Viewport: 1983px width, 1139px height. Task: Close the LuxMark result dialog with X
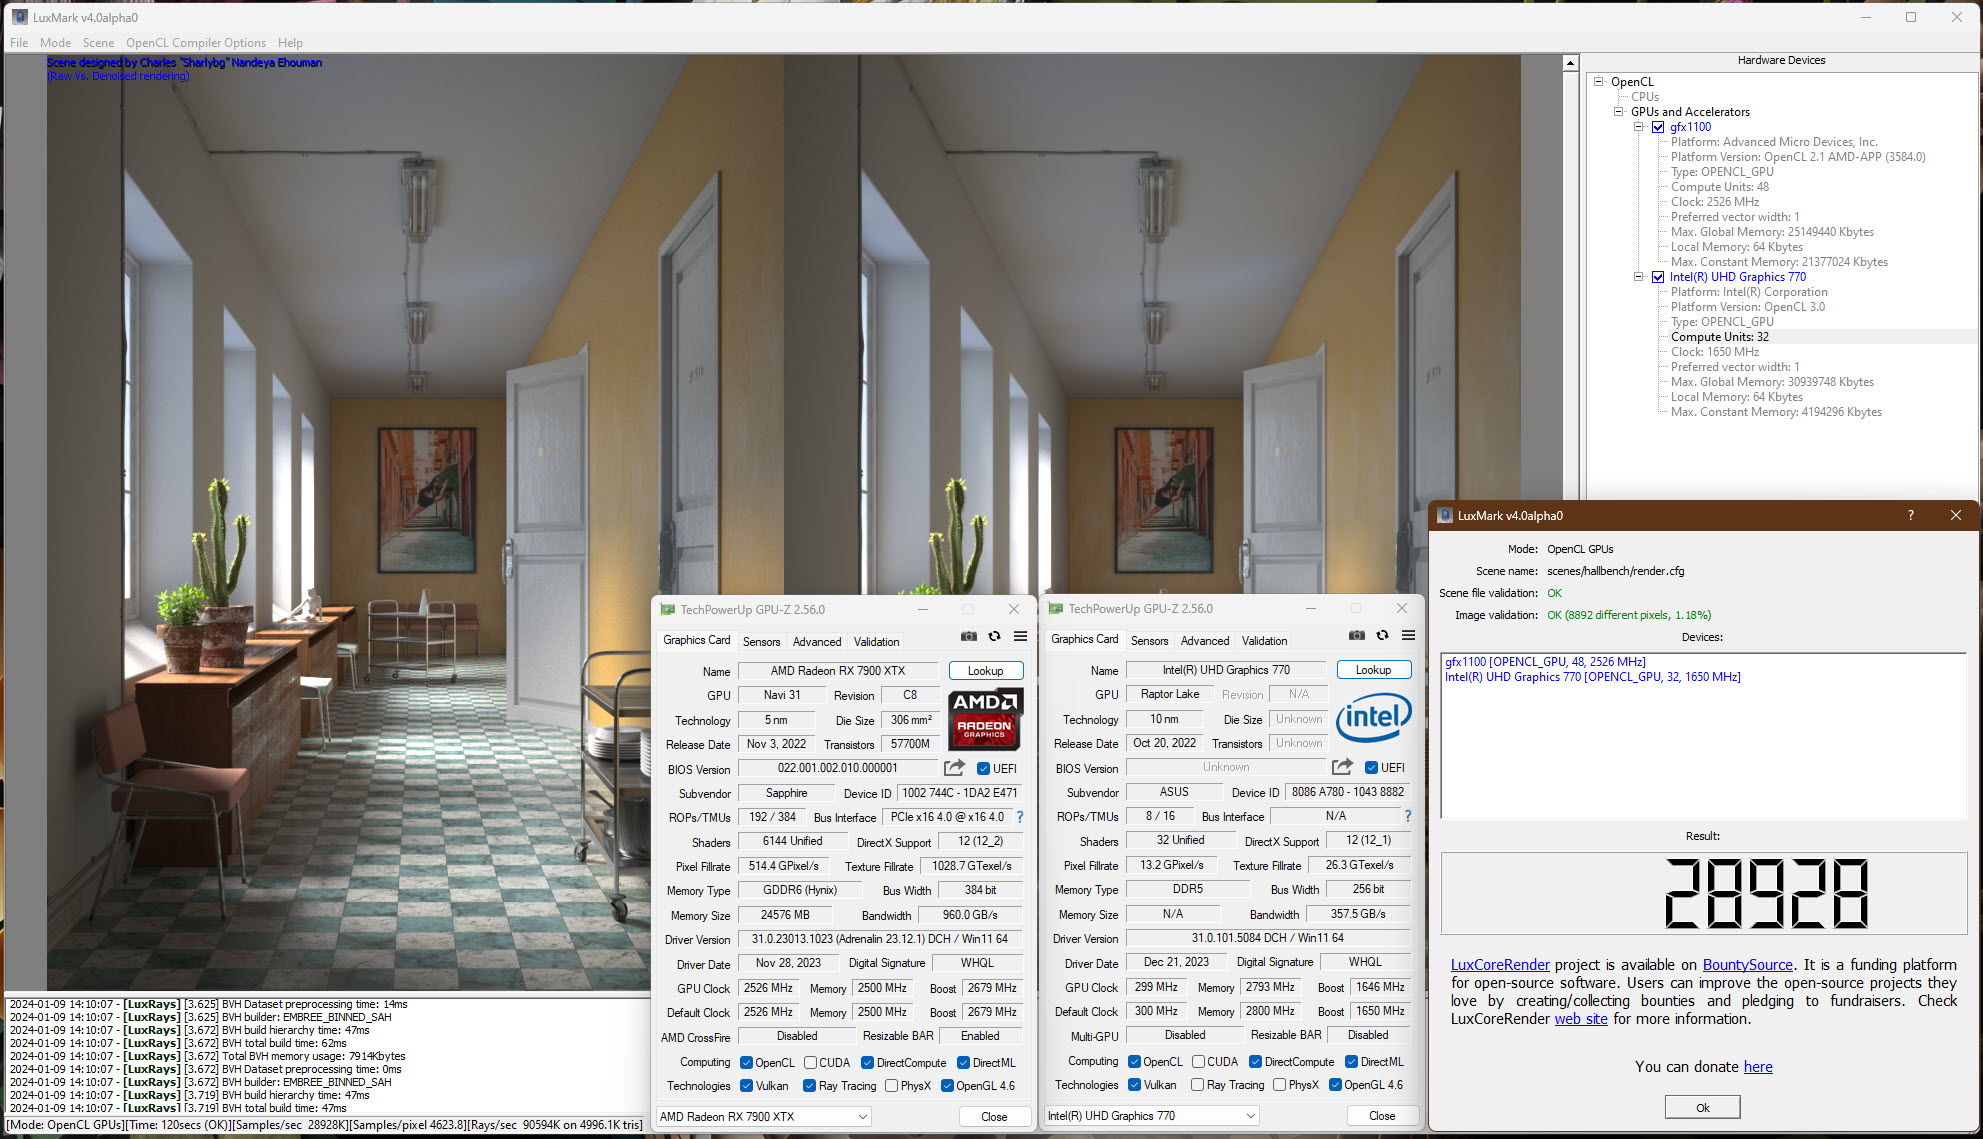1955,515
